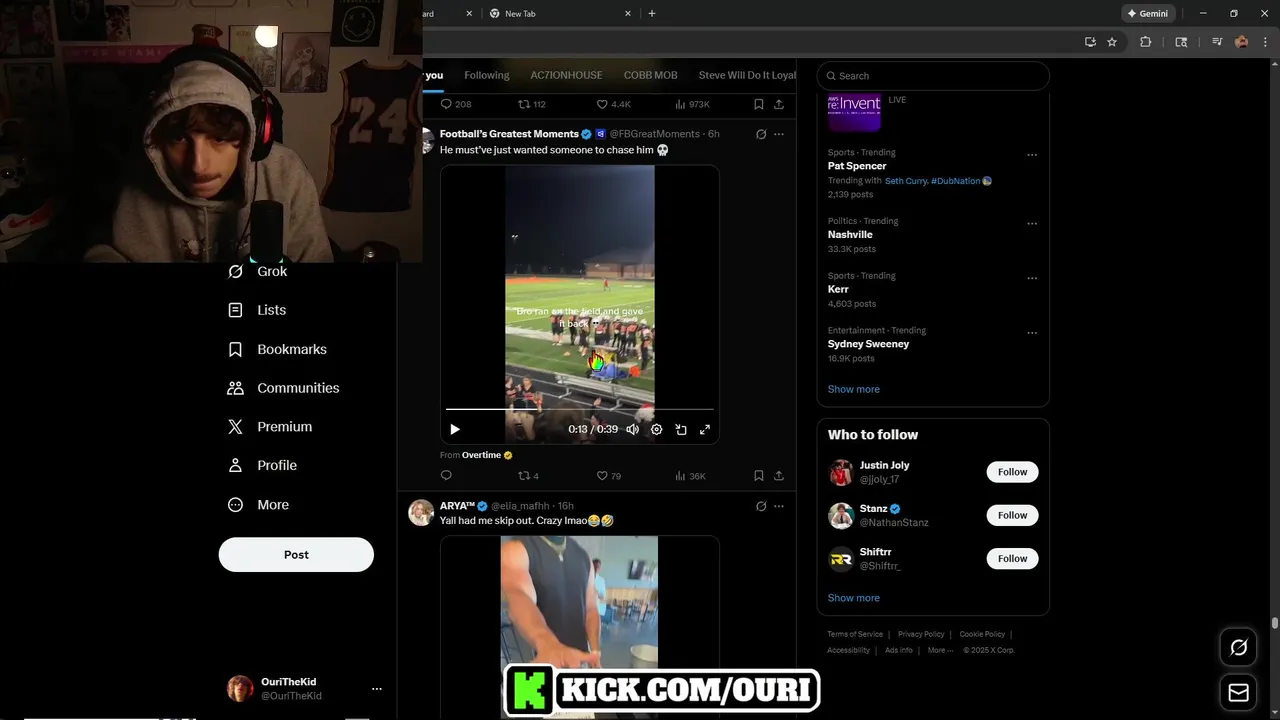Switch to the COBB MOB tab
The image size is (1280, 720).
[650, 75]
